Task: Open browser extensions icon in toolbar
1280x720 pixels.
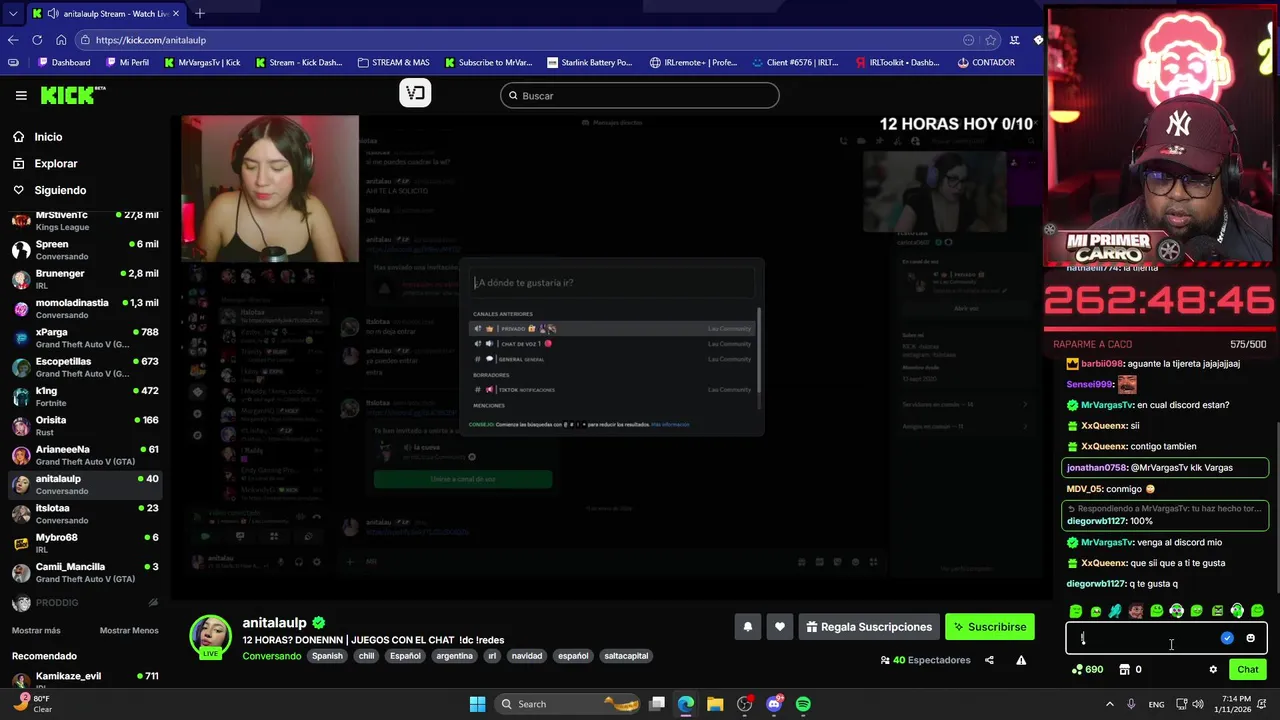Action: (x=1014, y=40)
